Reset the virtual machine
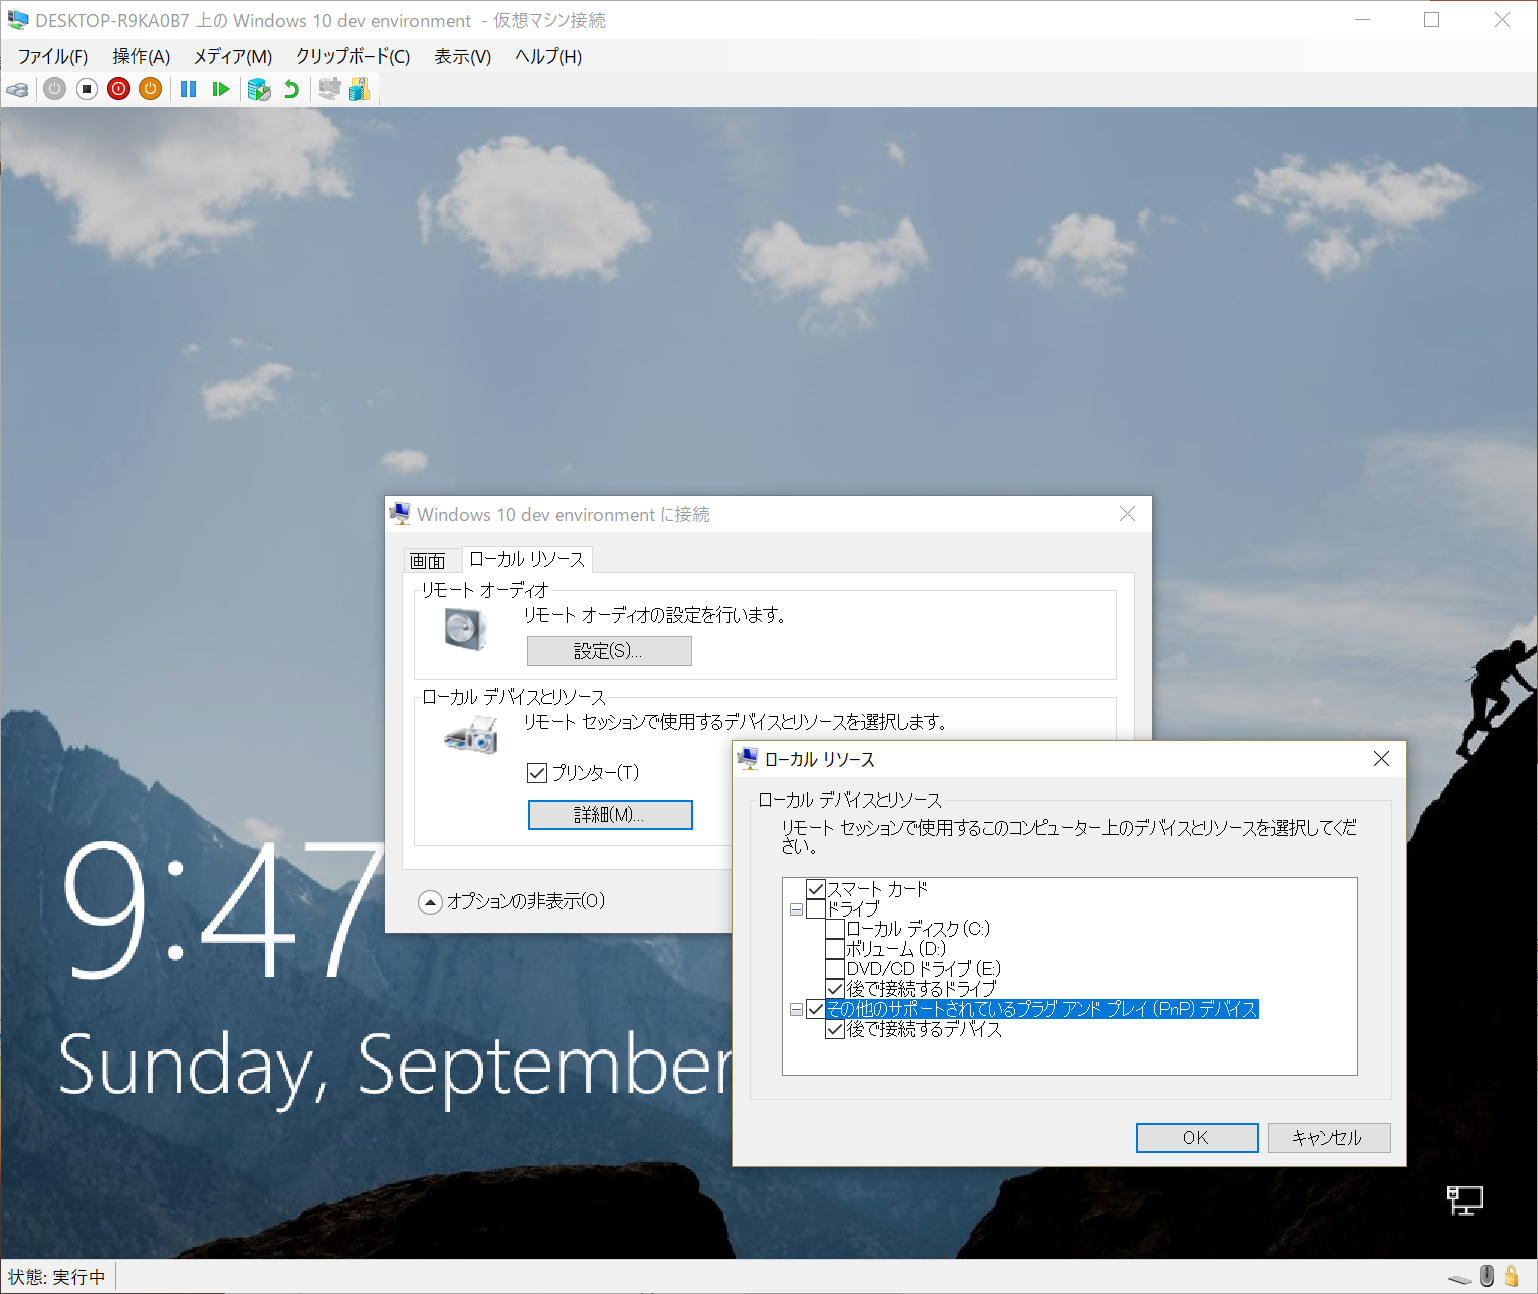 point(221,89)
